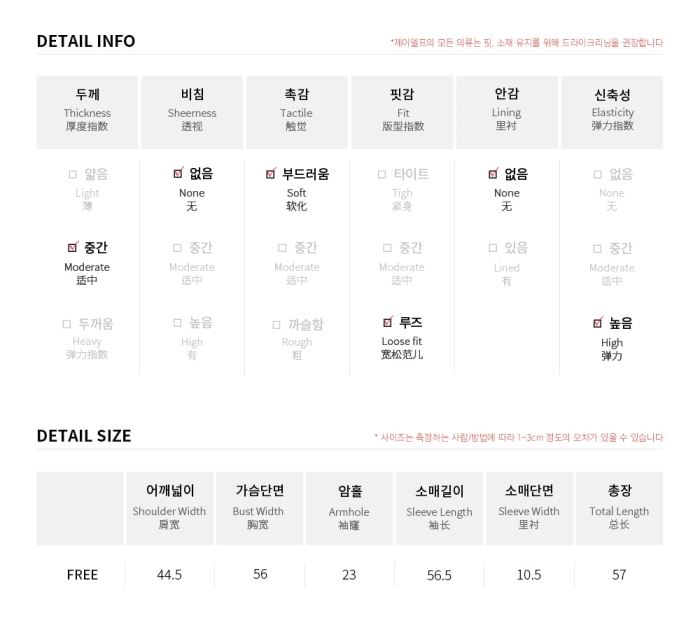Check the Tight fit checkbox
The image size is (700, 625).
tap(382, 174)
